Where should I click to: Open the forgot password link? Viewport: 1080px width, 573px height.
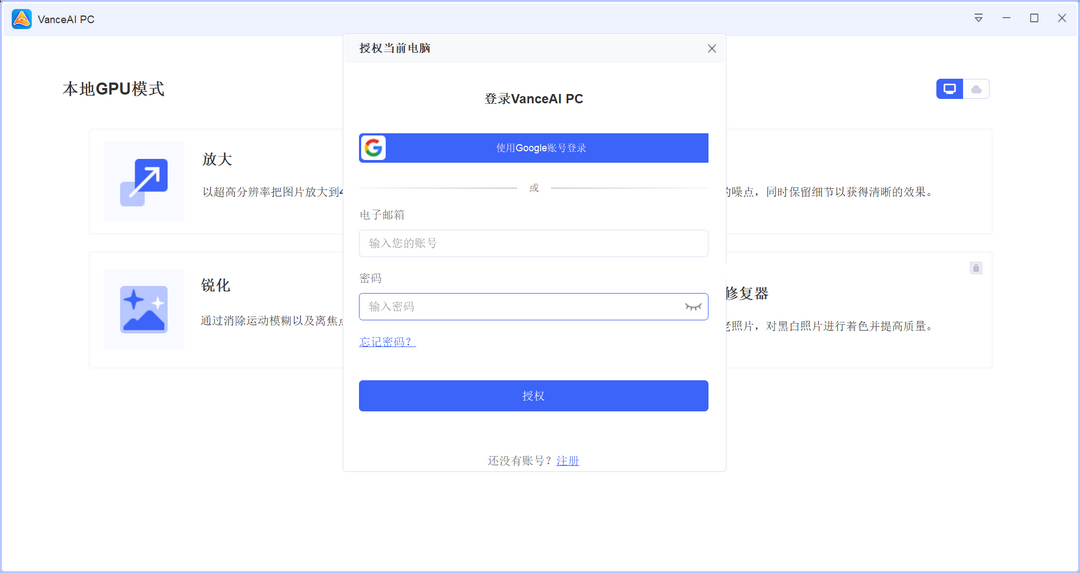point(387,342)
